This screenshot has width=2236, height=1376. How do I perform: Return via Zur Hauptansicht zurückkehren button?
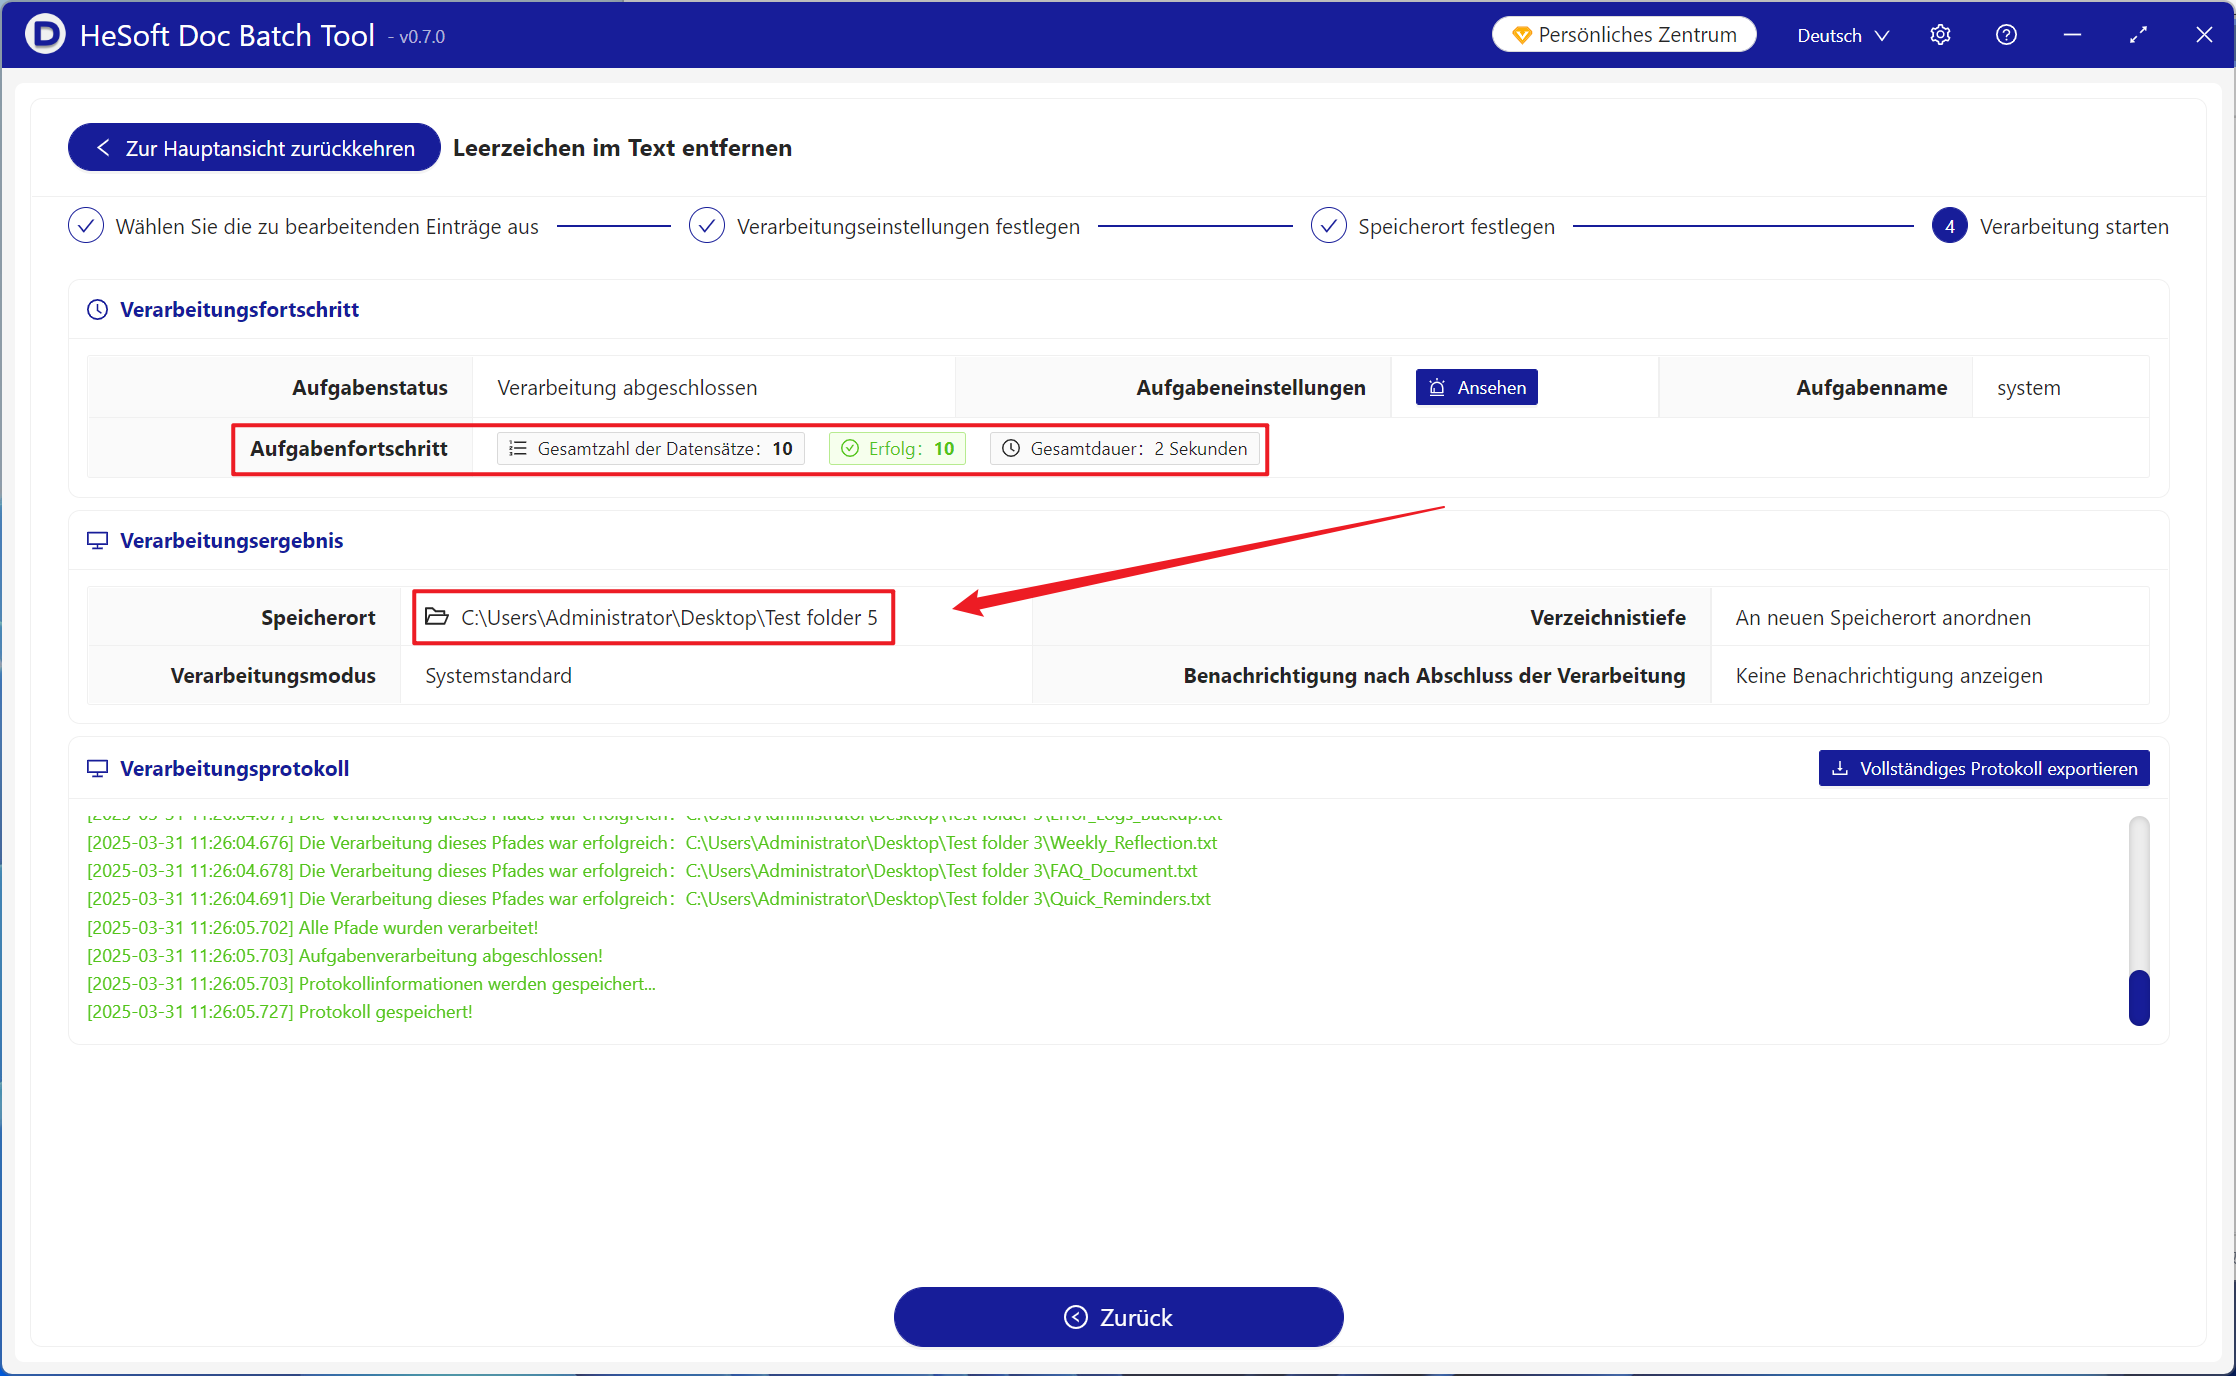point(254,148)
